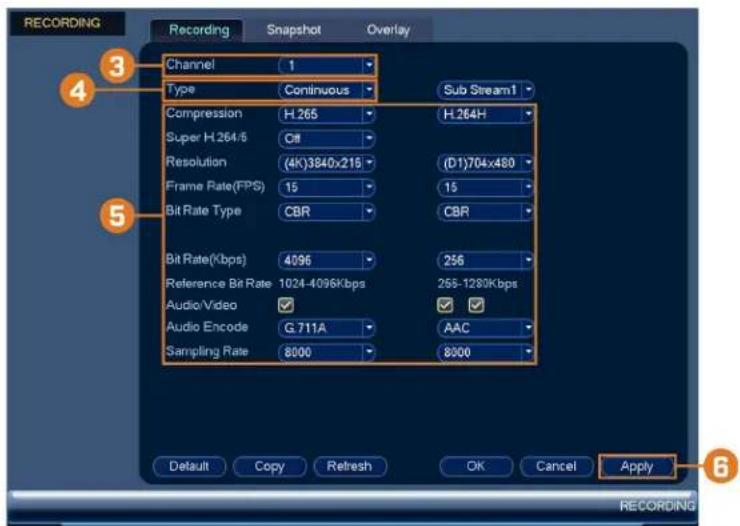
Task: Toggle second sub stream Audio/Video checkbox
Action: pos(476,305)
